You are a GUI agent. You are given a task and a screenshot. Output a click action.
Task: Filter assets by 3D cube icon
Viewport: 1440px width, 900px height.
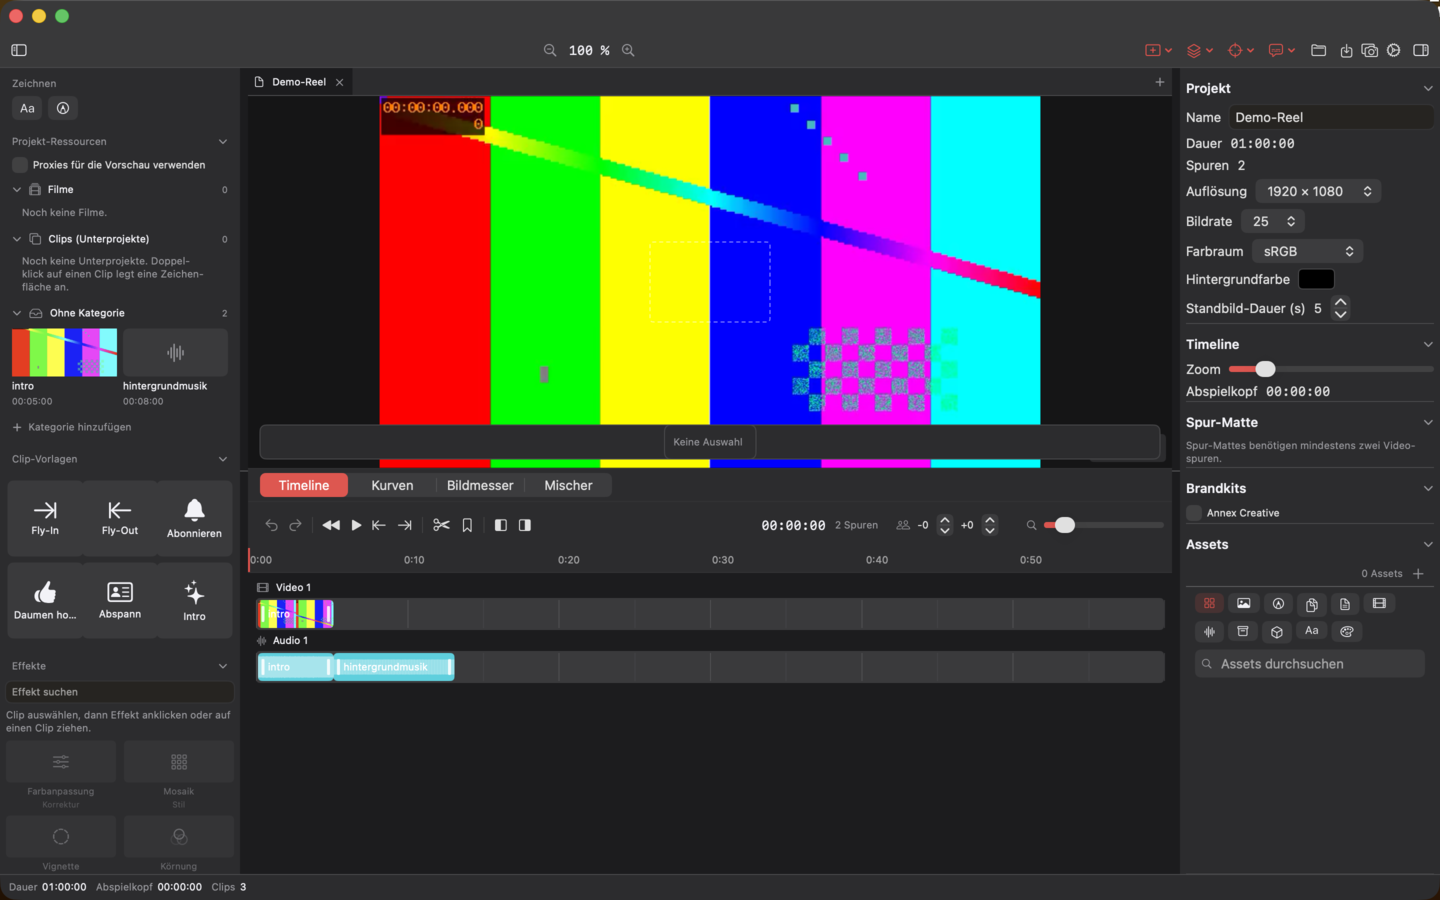[1277, 631]
